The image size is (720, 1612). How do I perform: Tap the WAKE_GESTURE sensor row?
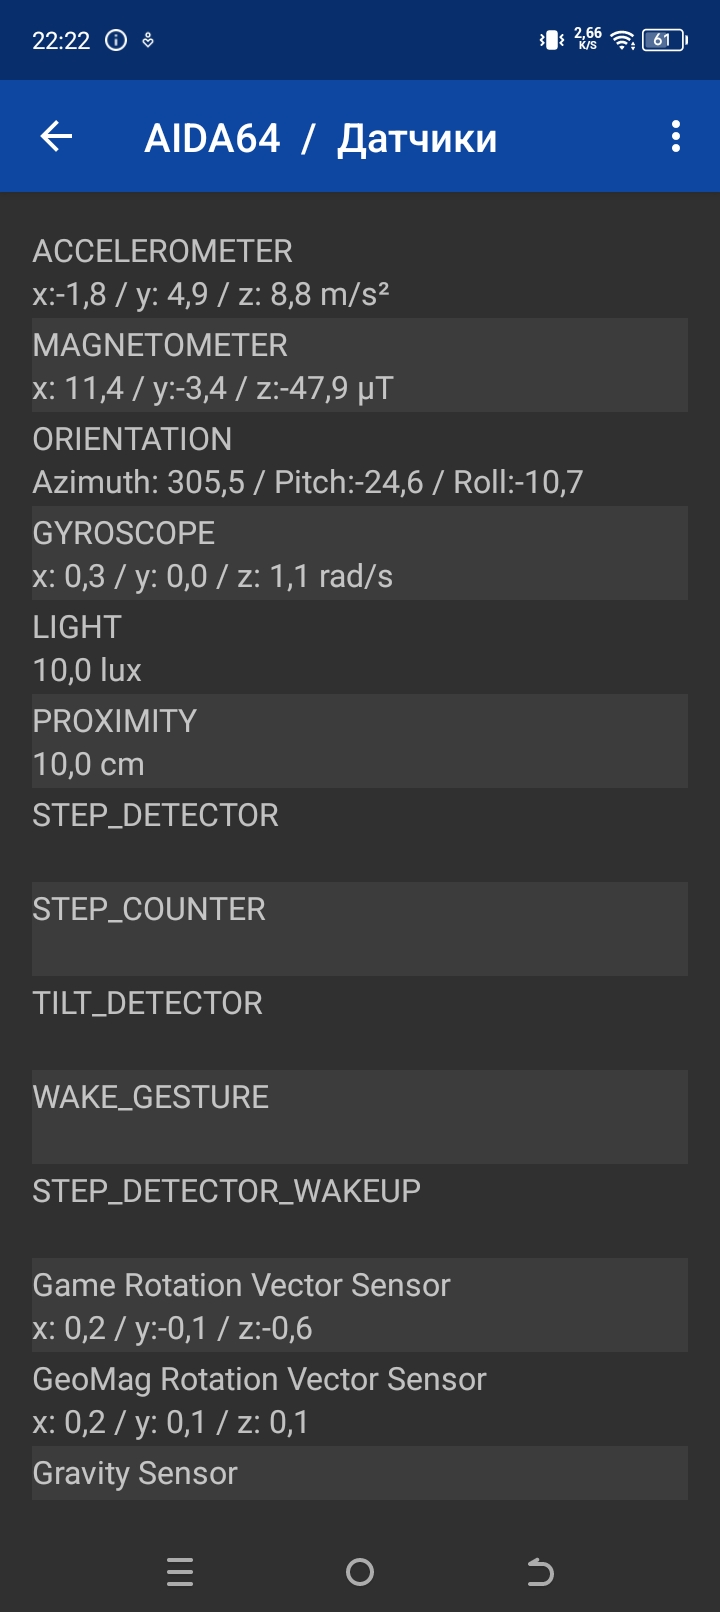359,1116
